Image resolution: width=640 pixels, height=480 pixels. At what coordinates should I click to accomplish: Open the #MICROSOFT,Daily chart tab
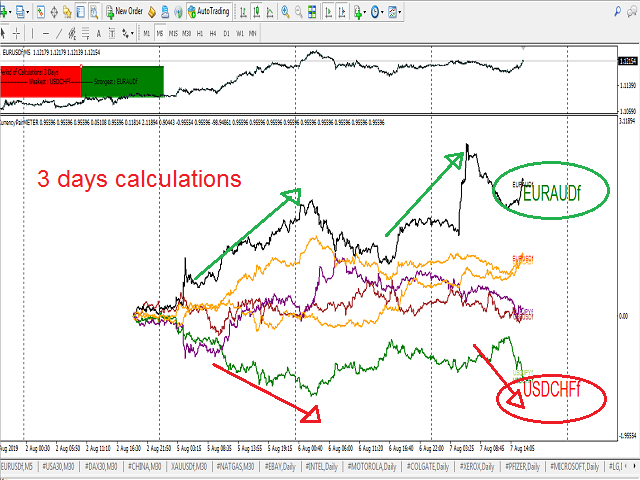[x=575, y=466]
